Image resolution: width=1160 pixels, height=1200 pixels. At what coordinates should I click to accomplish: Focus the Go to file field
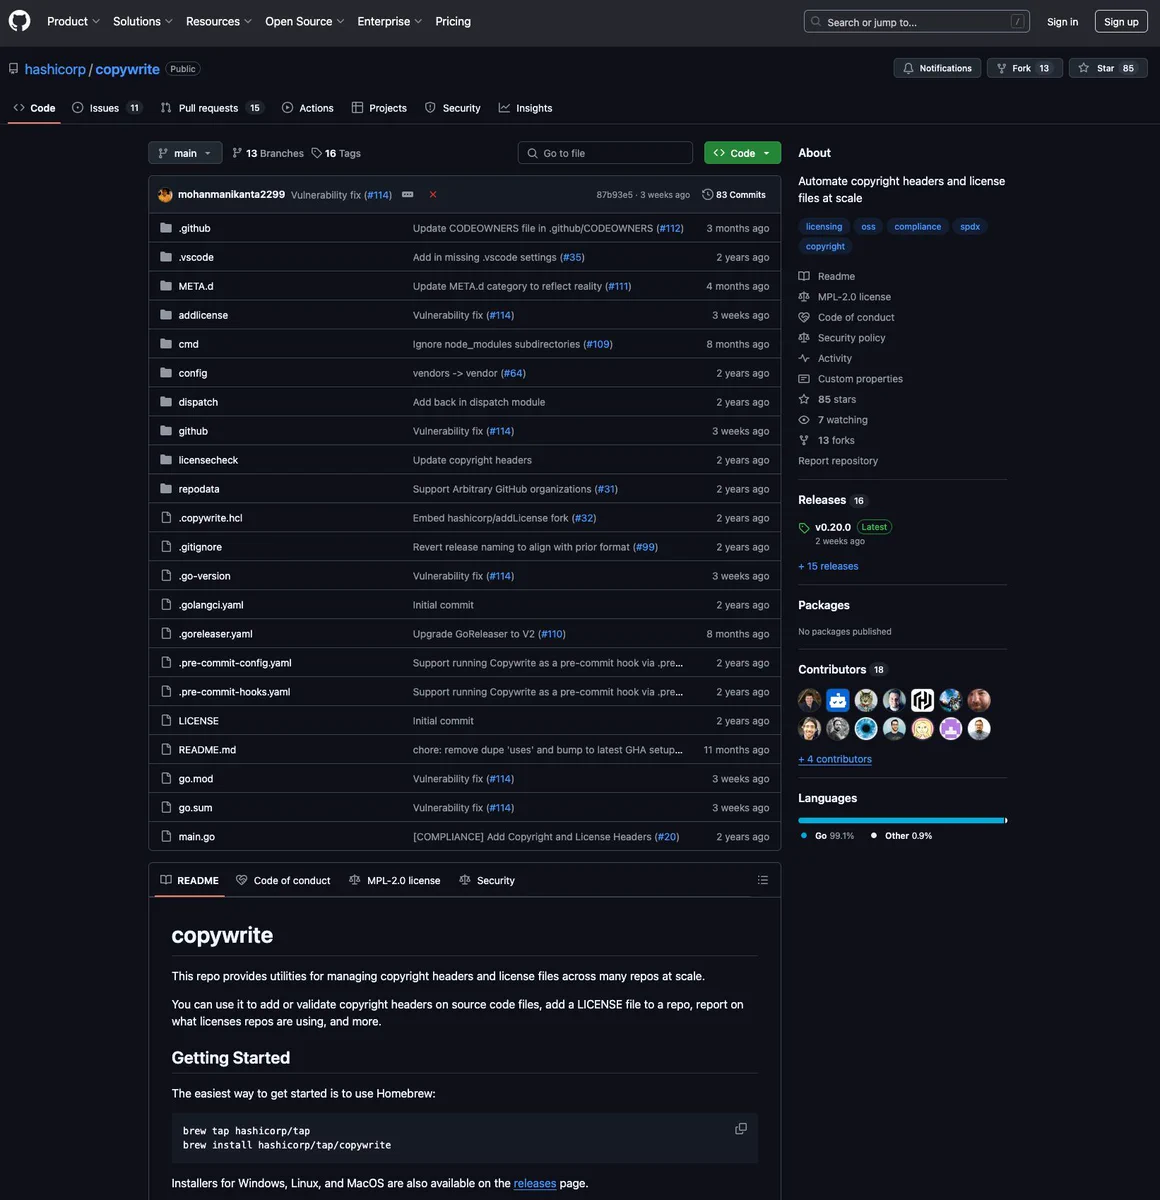tap(605, 153)
